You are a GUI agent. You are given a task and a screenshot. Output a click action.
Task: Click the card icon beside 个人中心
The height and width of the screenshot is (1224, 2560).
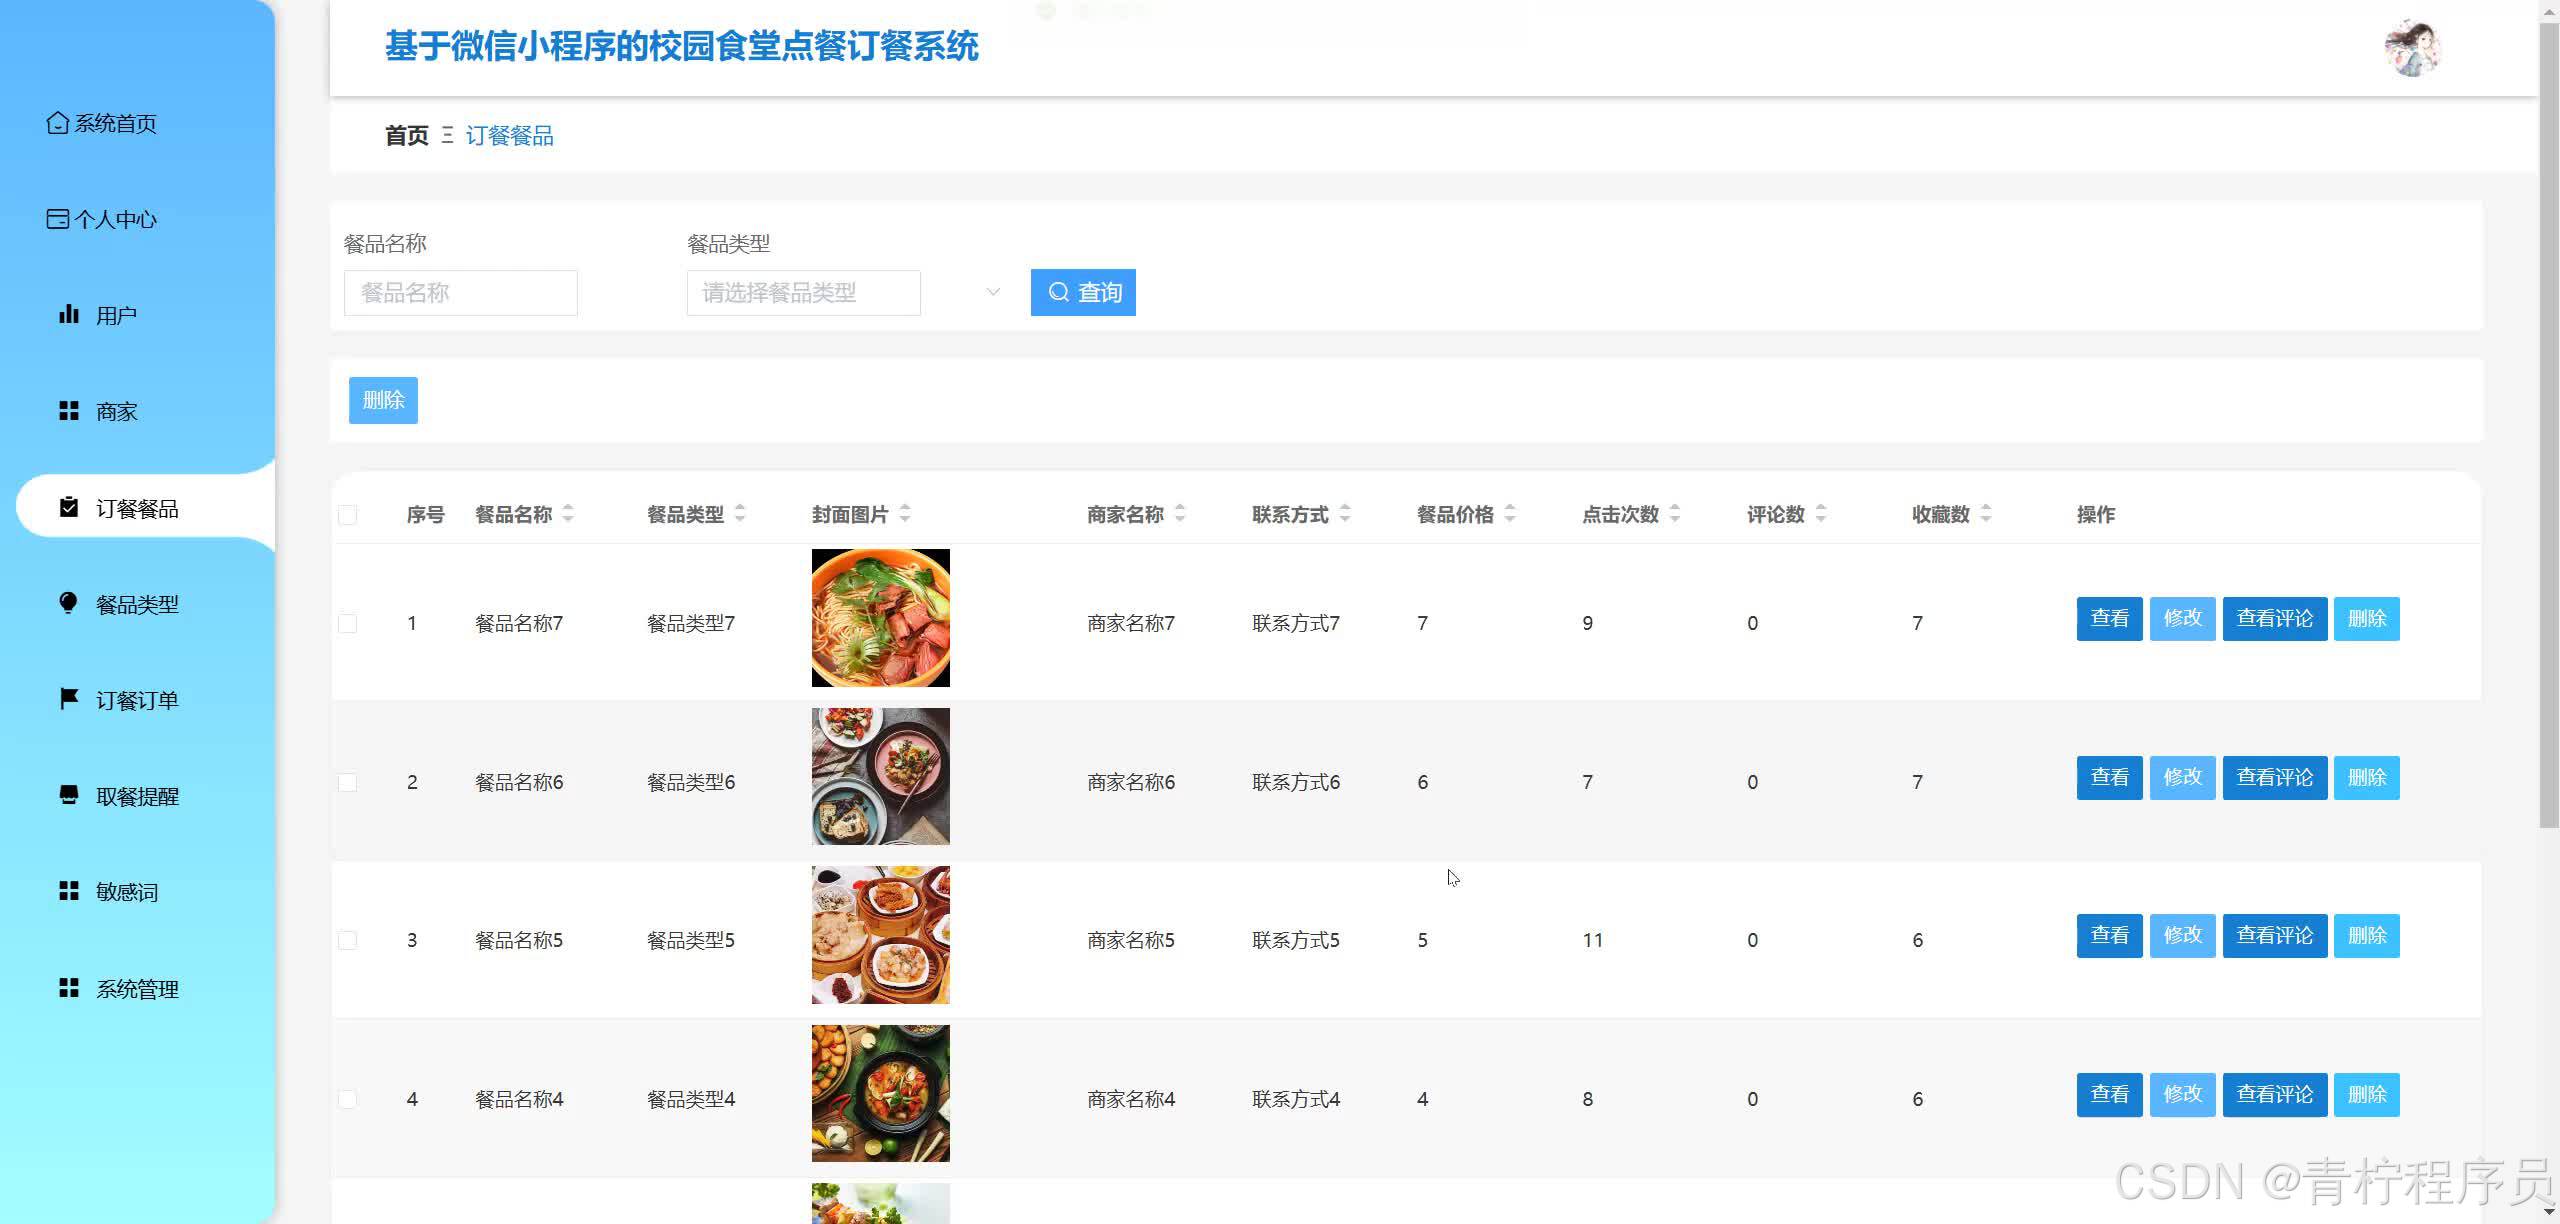(58, 219)
